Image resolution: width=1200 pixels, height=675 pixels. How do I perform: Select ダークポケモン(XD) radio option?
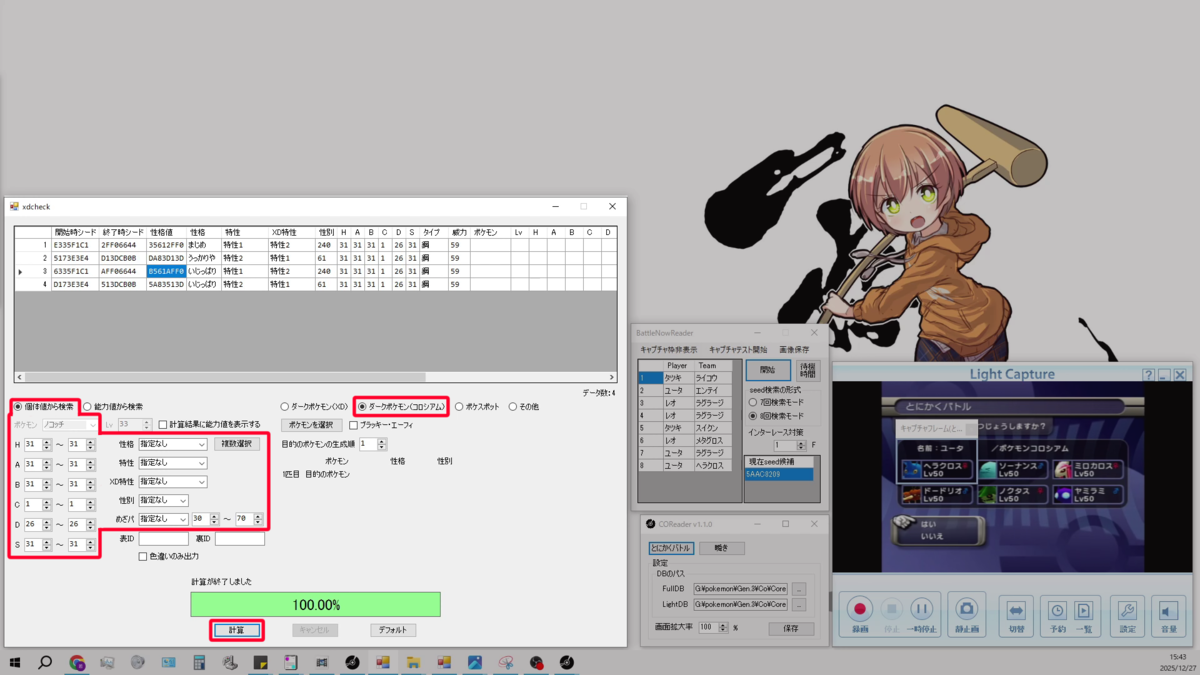[x=314, y=407]
